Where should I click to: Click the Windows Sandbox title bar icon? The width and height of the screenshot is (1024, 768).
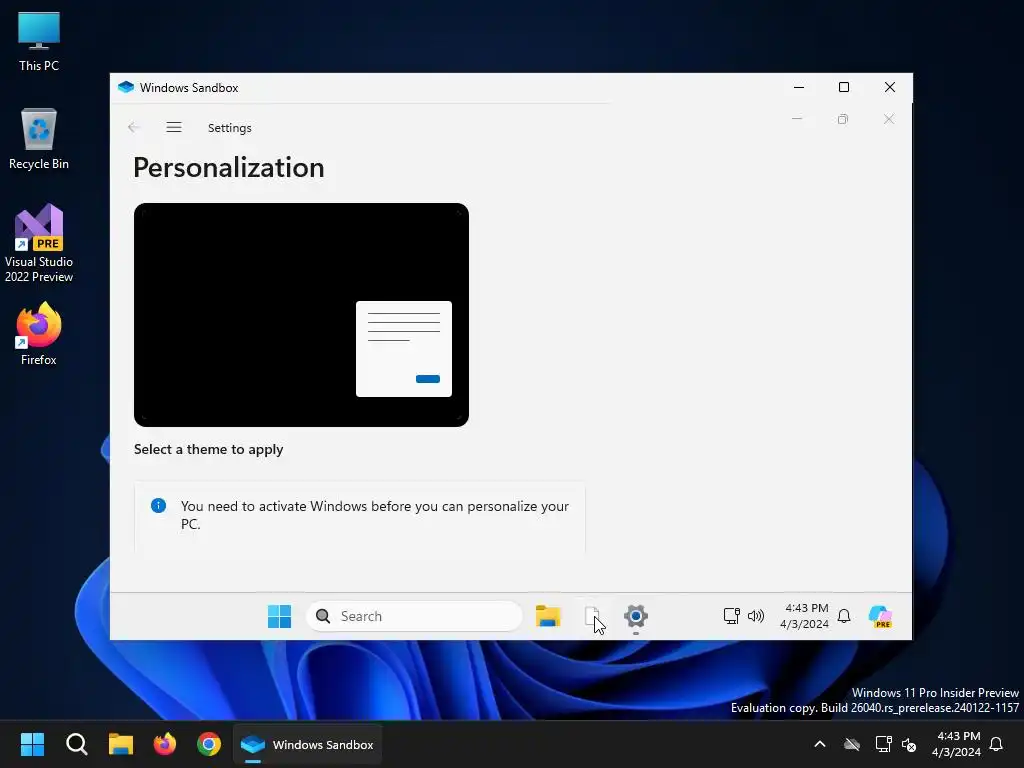tap(126, 87)
